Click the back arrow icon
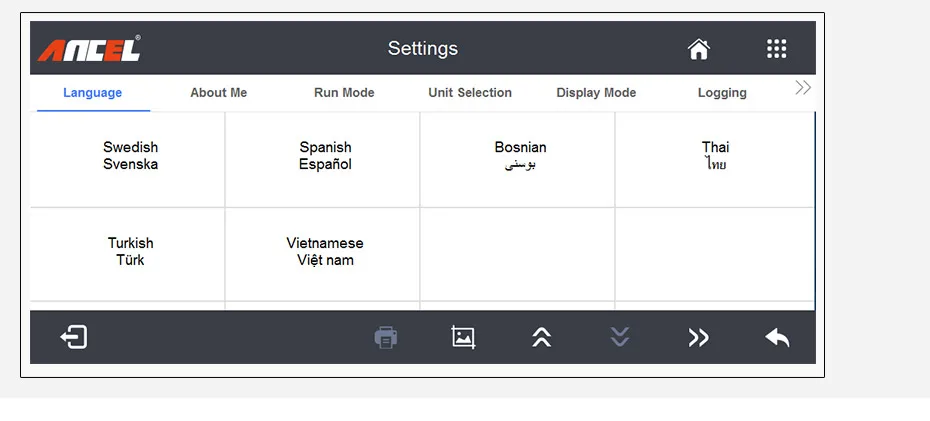Viewport: 930px width, 421px height. pyautogui.click(x=777, y=337)
